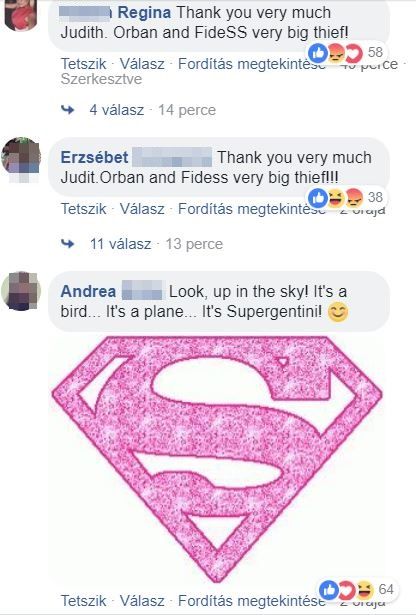The width and height of the screenshot is (416, 615).
Task: Like Erzsébet's comment via Tetszik
Action: pyautogui.click(x=84, y=209)
